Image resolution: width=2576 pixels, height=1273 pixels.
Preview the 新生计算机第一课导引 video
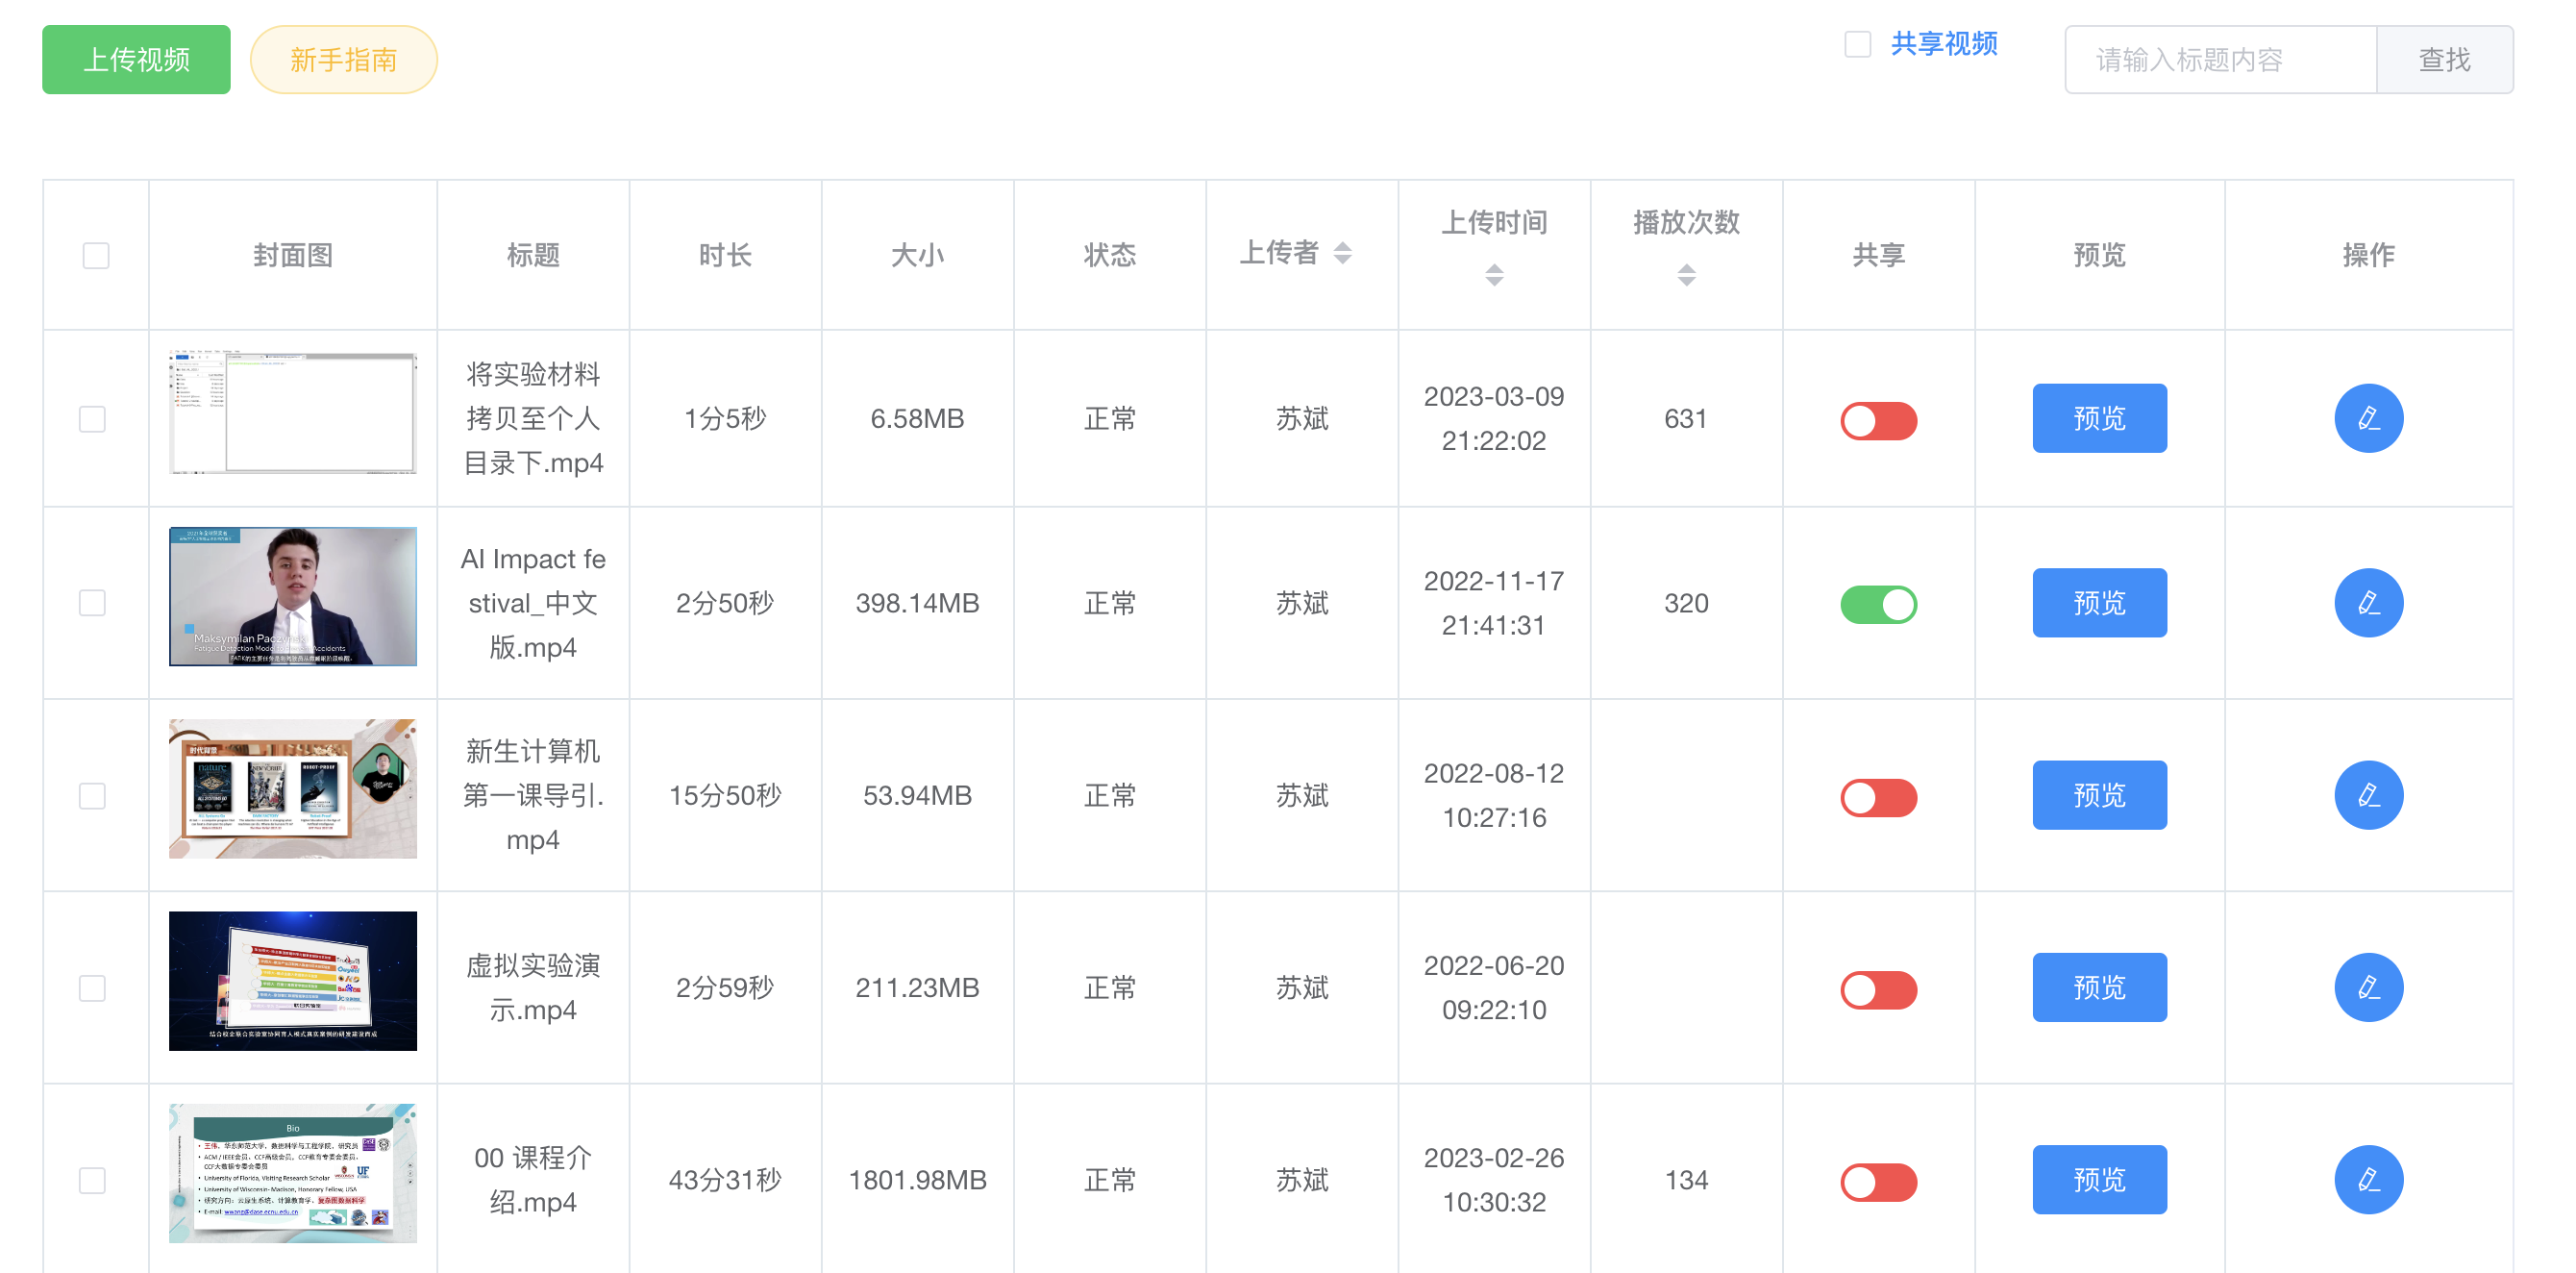[2098, 795]
